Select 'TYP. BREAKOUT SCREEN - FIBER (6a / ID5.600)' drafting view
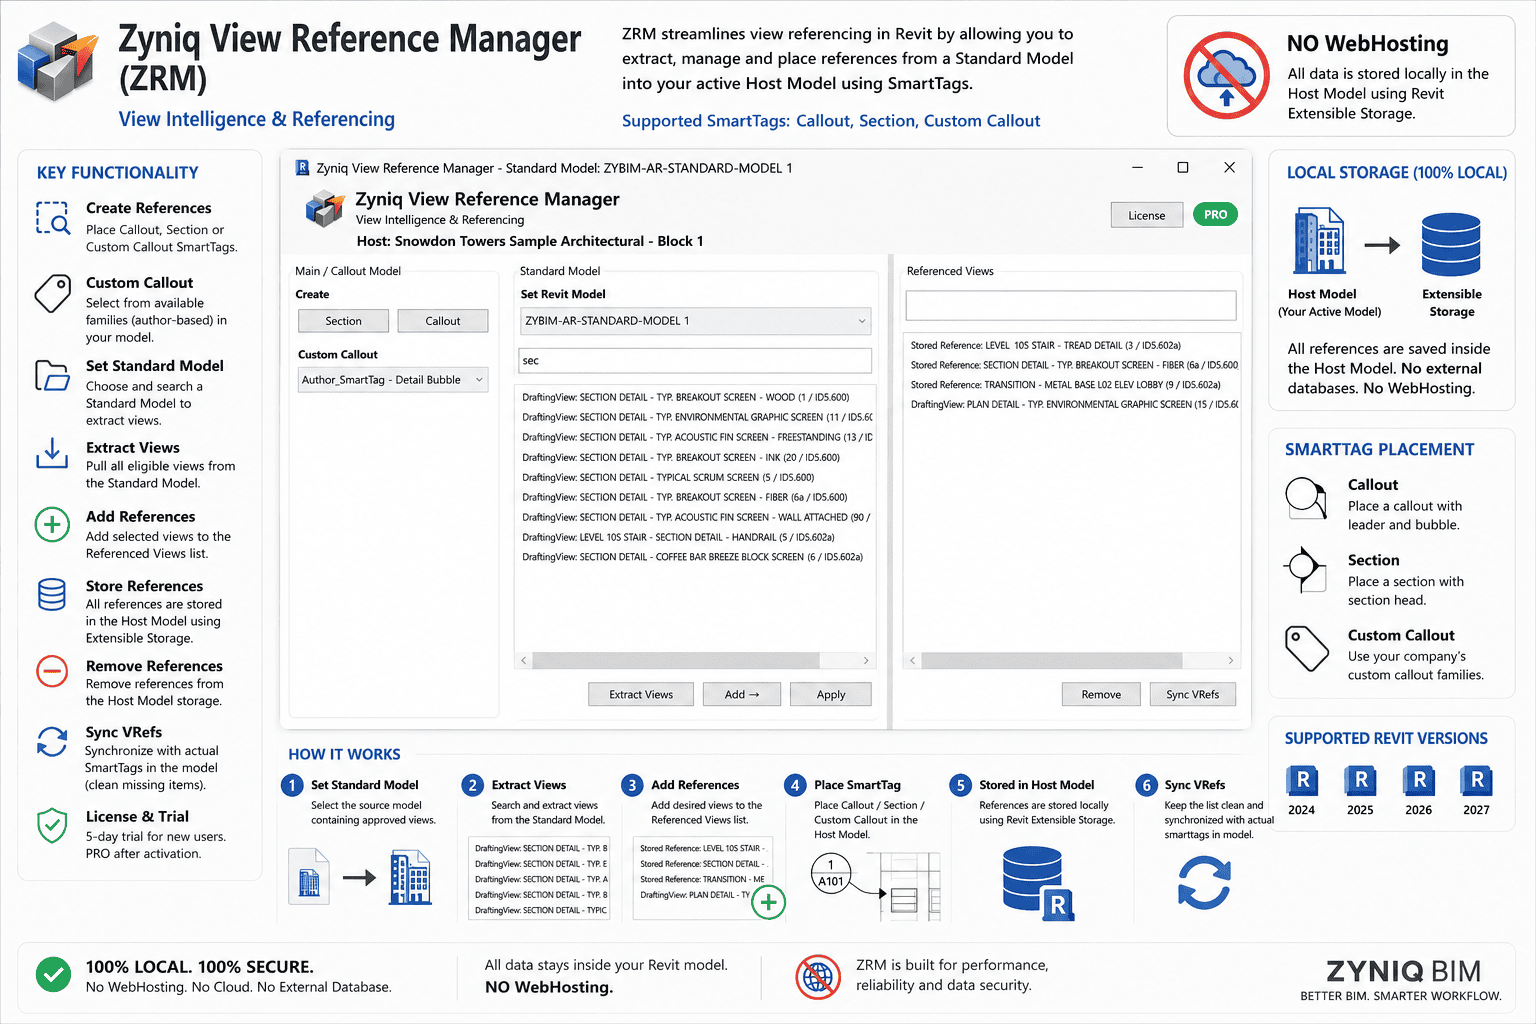Screen dimensions: 1536x1024 [x=695, y=497]
